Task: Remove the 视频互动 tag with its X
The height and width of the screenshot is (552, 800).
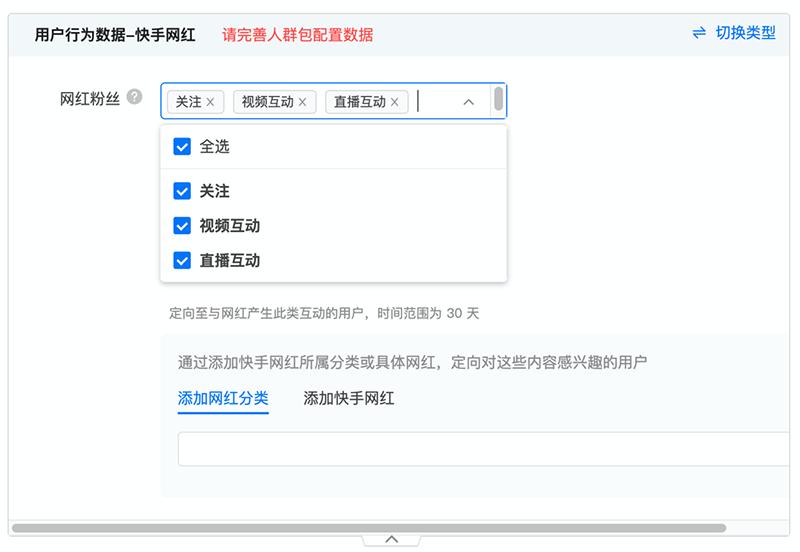Action: click(x=302, y=102)
